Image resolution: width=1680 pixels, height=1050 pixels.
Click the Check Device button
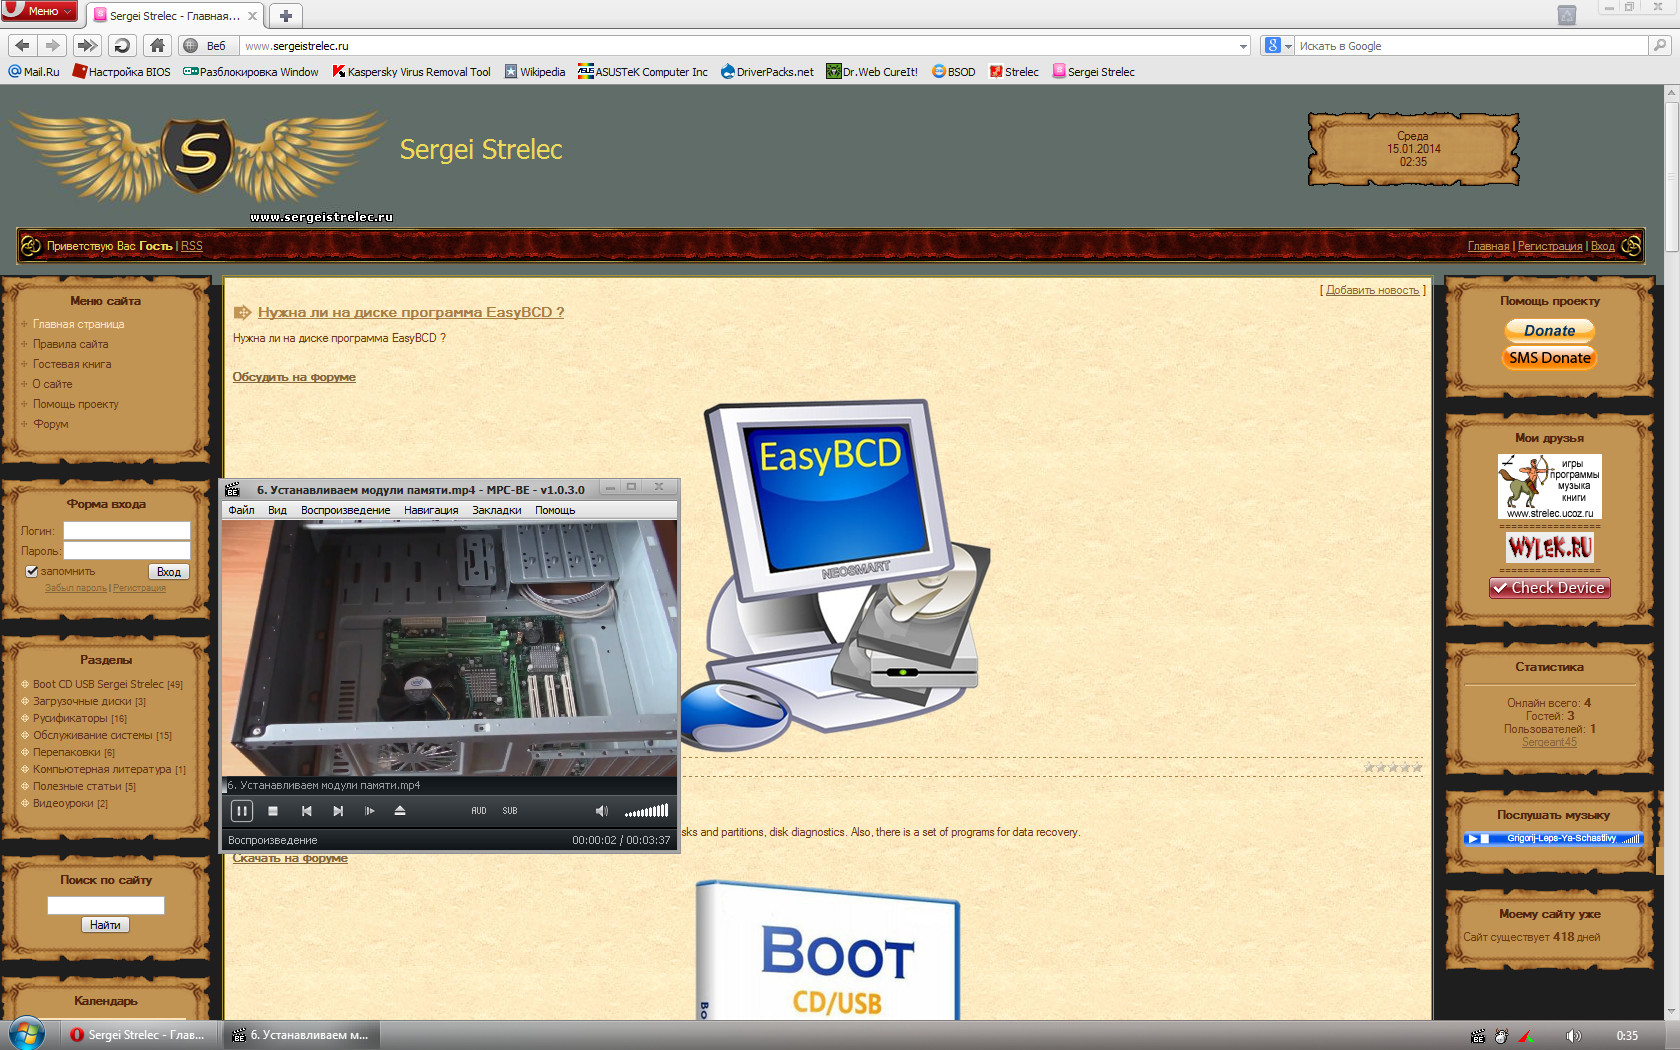tap(1549, 588)
